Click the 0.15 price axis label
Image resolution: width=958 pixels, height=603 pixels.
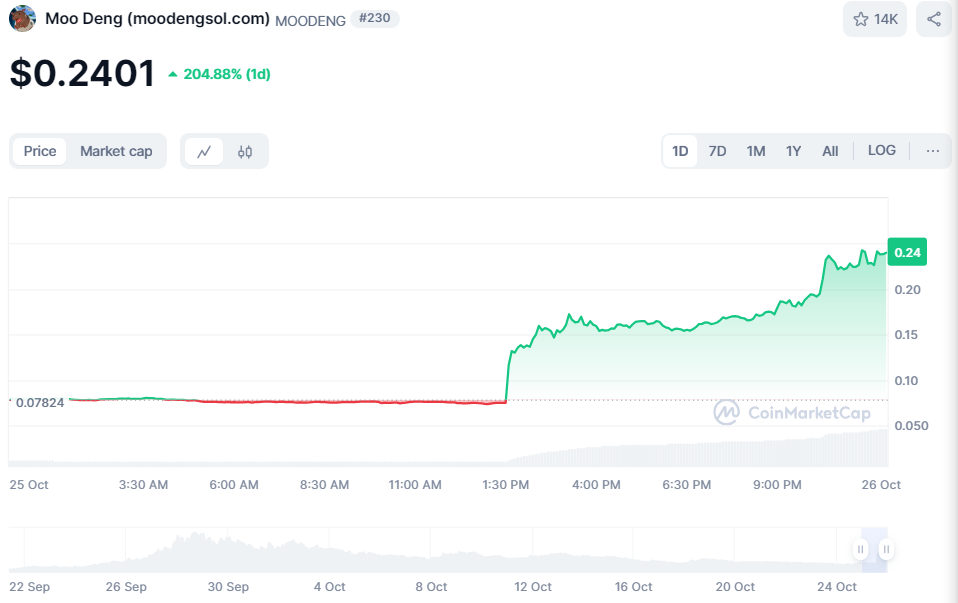point(906,335)
